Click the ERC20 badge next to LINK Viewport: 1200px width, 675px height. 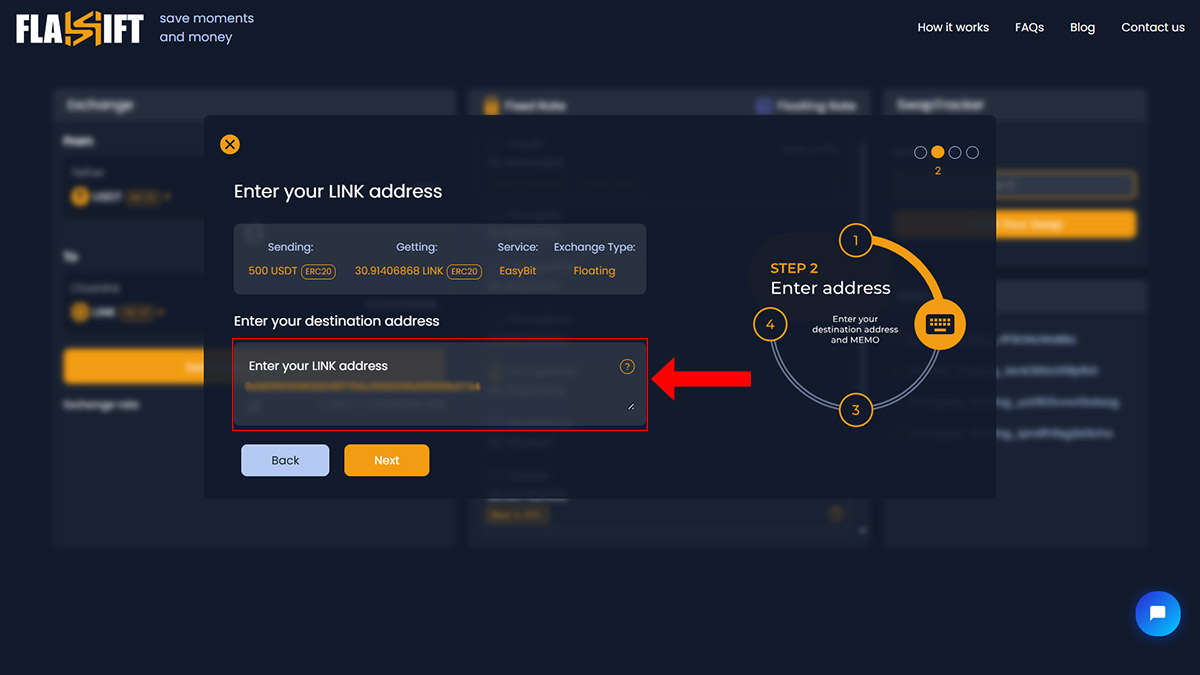coord(464,271)
